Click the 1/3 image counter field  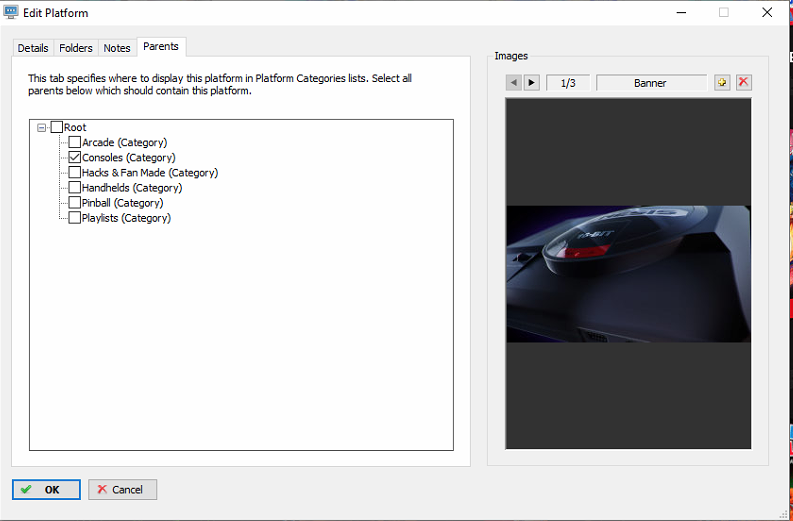tap(568, 83)
